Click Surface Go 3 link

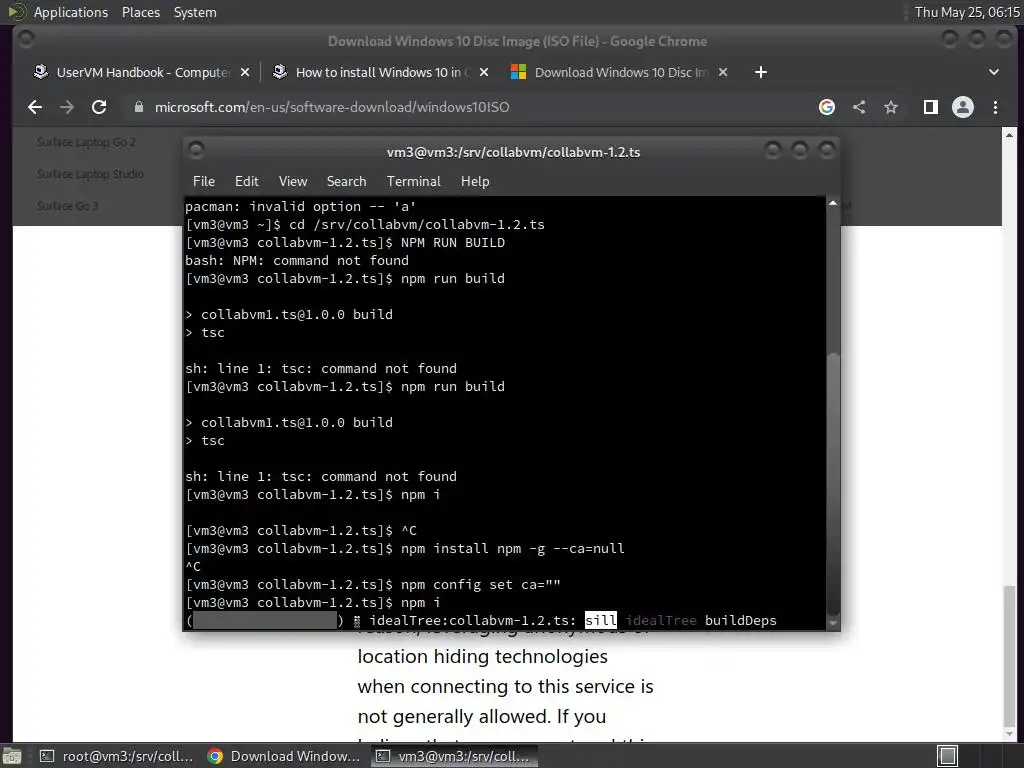click(67, 206)
